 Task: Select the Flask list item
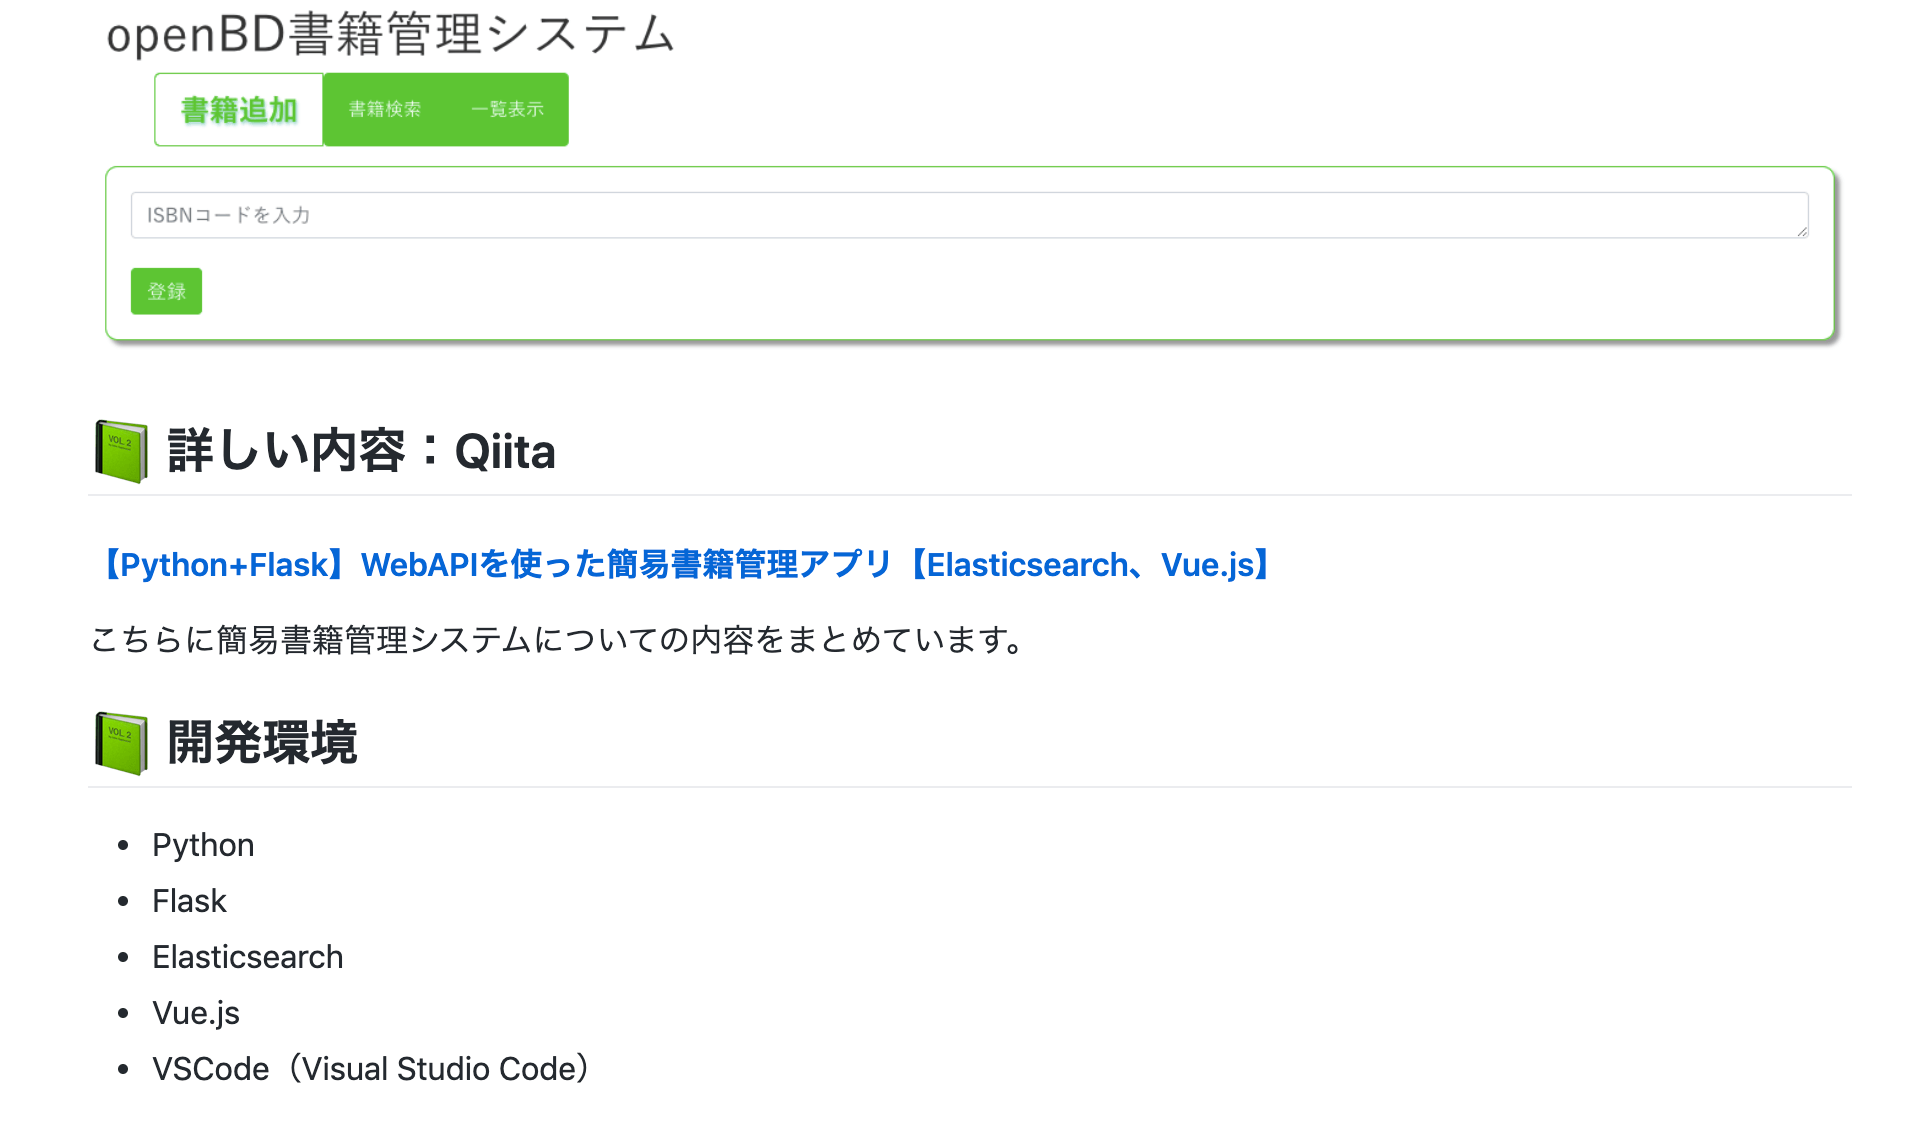189,901
